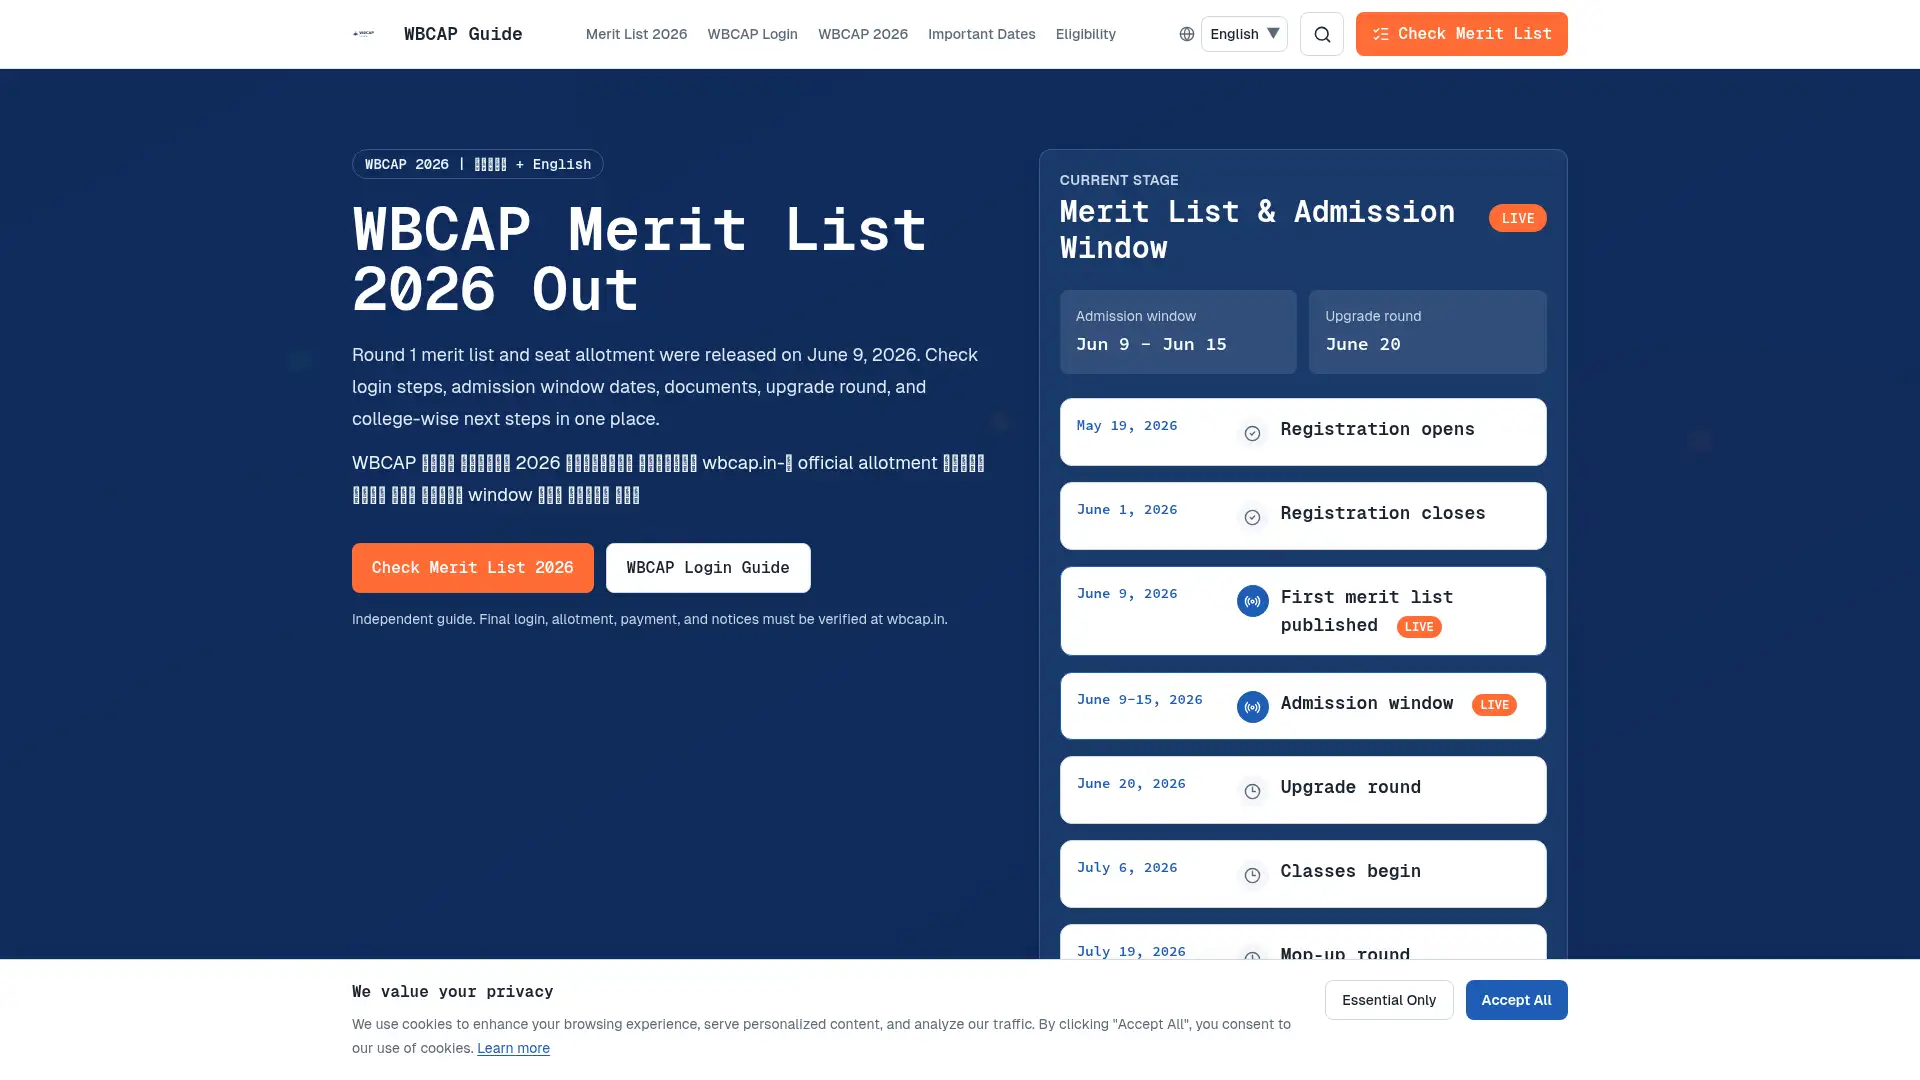This screenshot has width=1920, height=1080.
Task: Click the Admission window Jun 9 – Jun 15 card
Action: pyautogui.click(x=1178, y=332)
